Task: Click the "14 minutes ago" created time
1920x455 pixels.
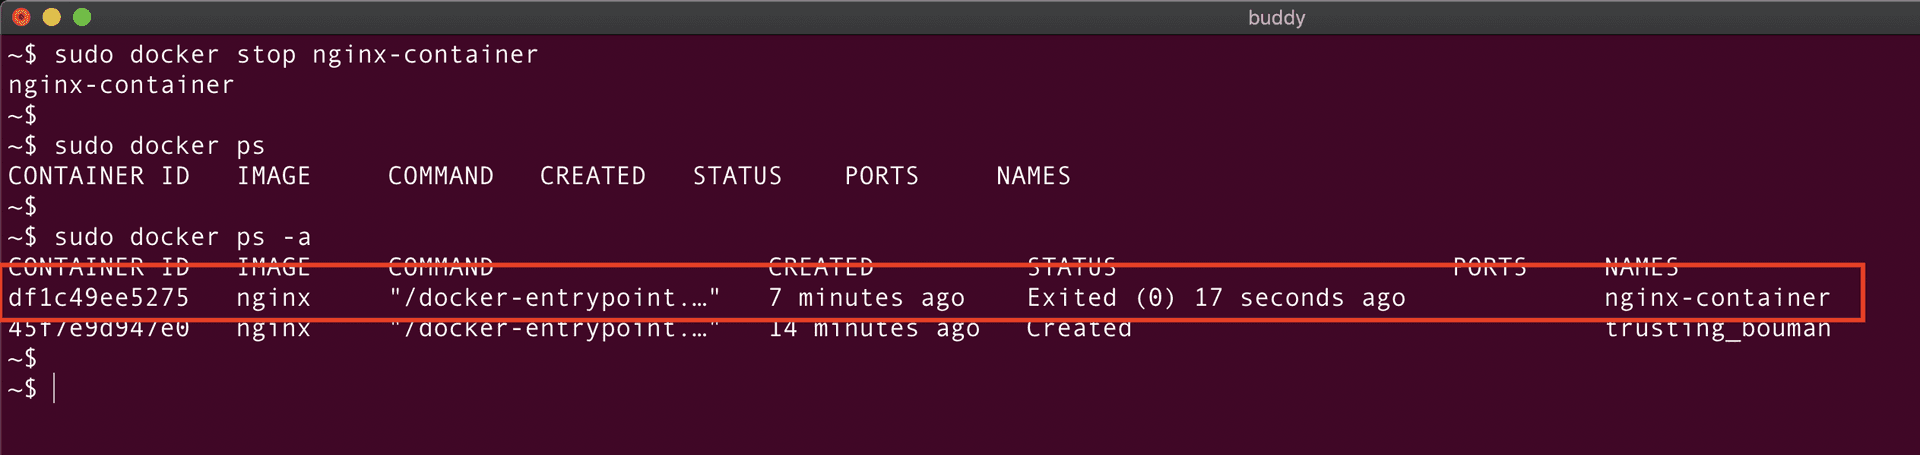Action: (873, 329)
